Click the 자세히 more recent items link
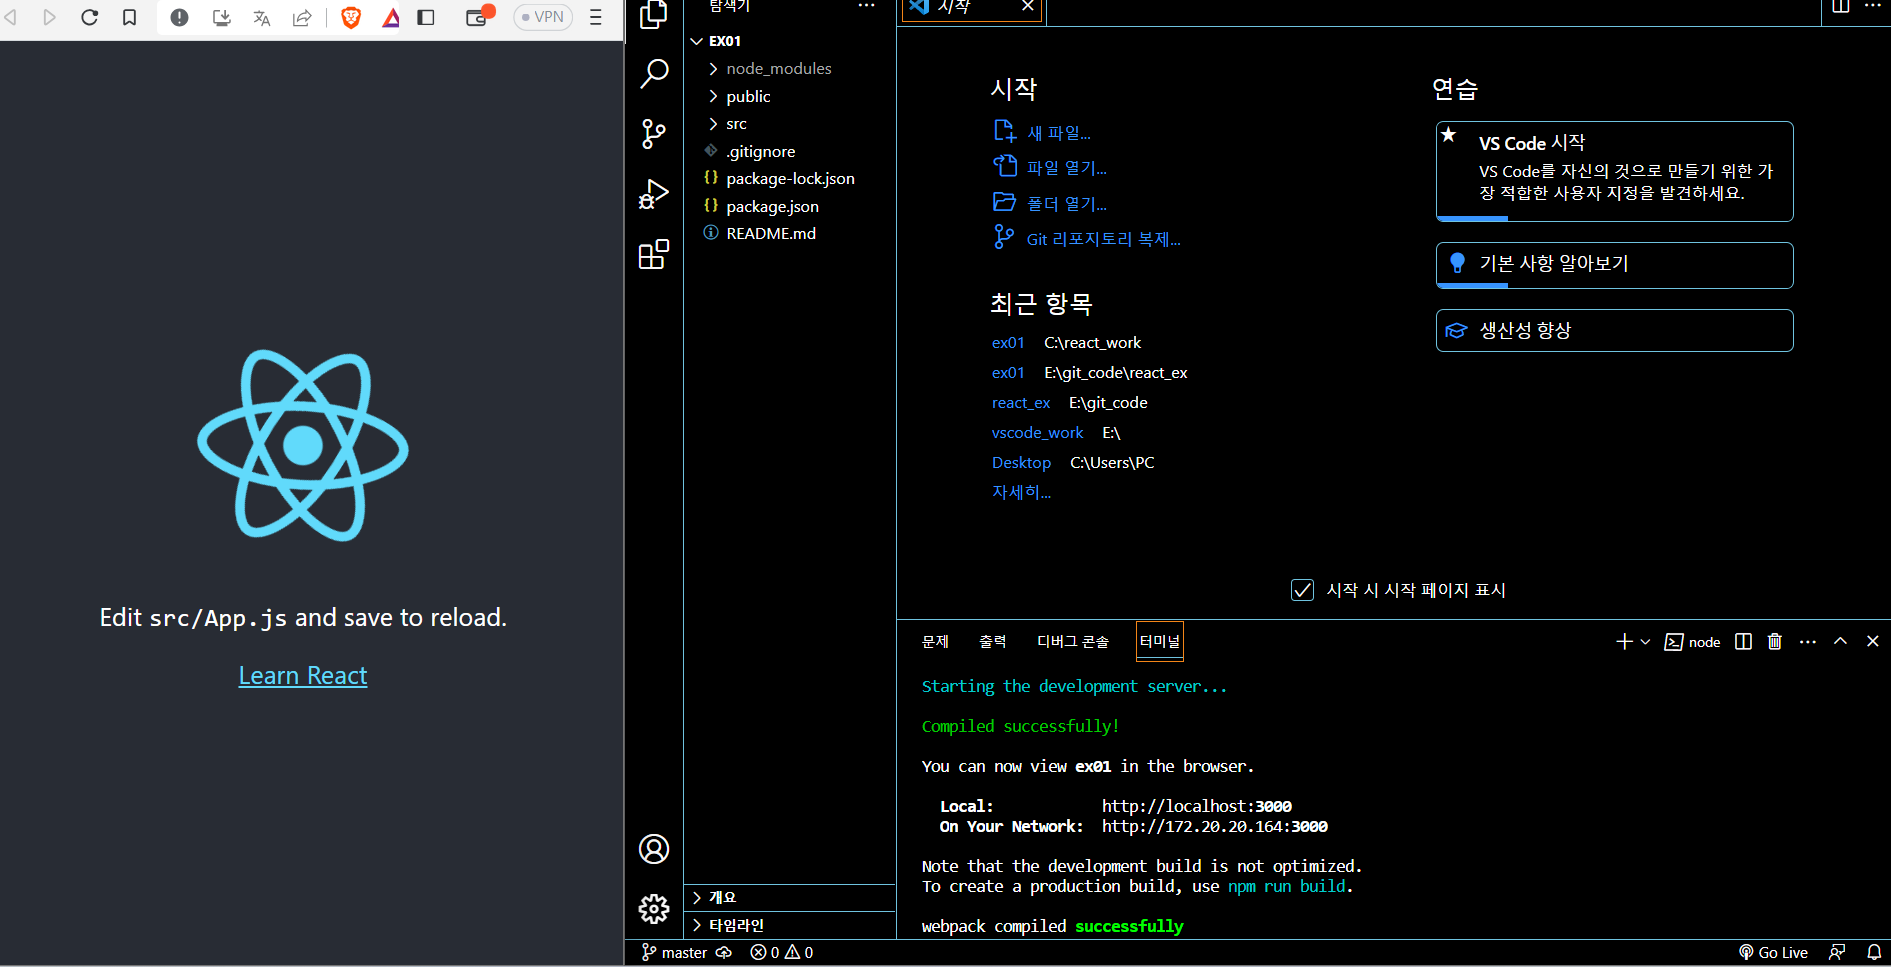 (x=1021, y=492)
